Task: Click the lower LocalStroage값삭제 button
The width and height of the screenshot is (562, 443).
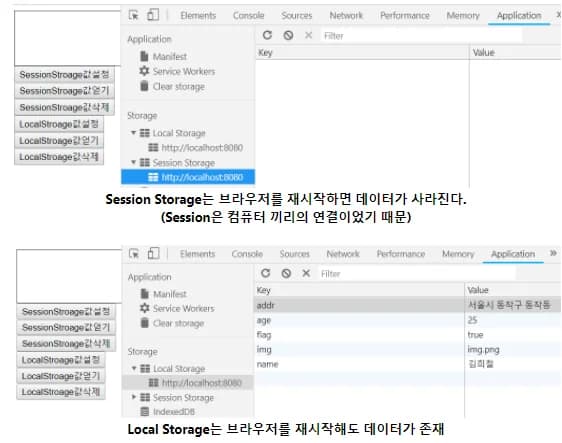Action: 61,392
